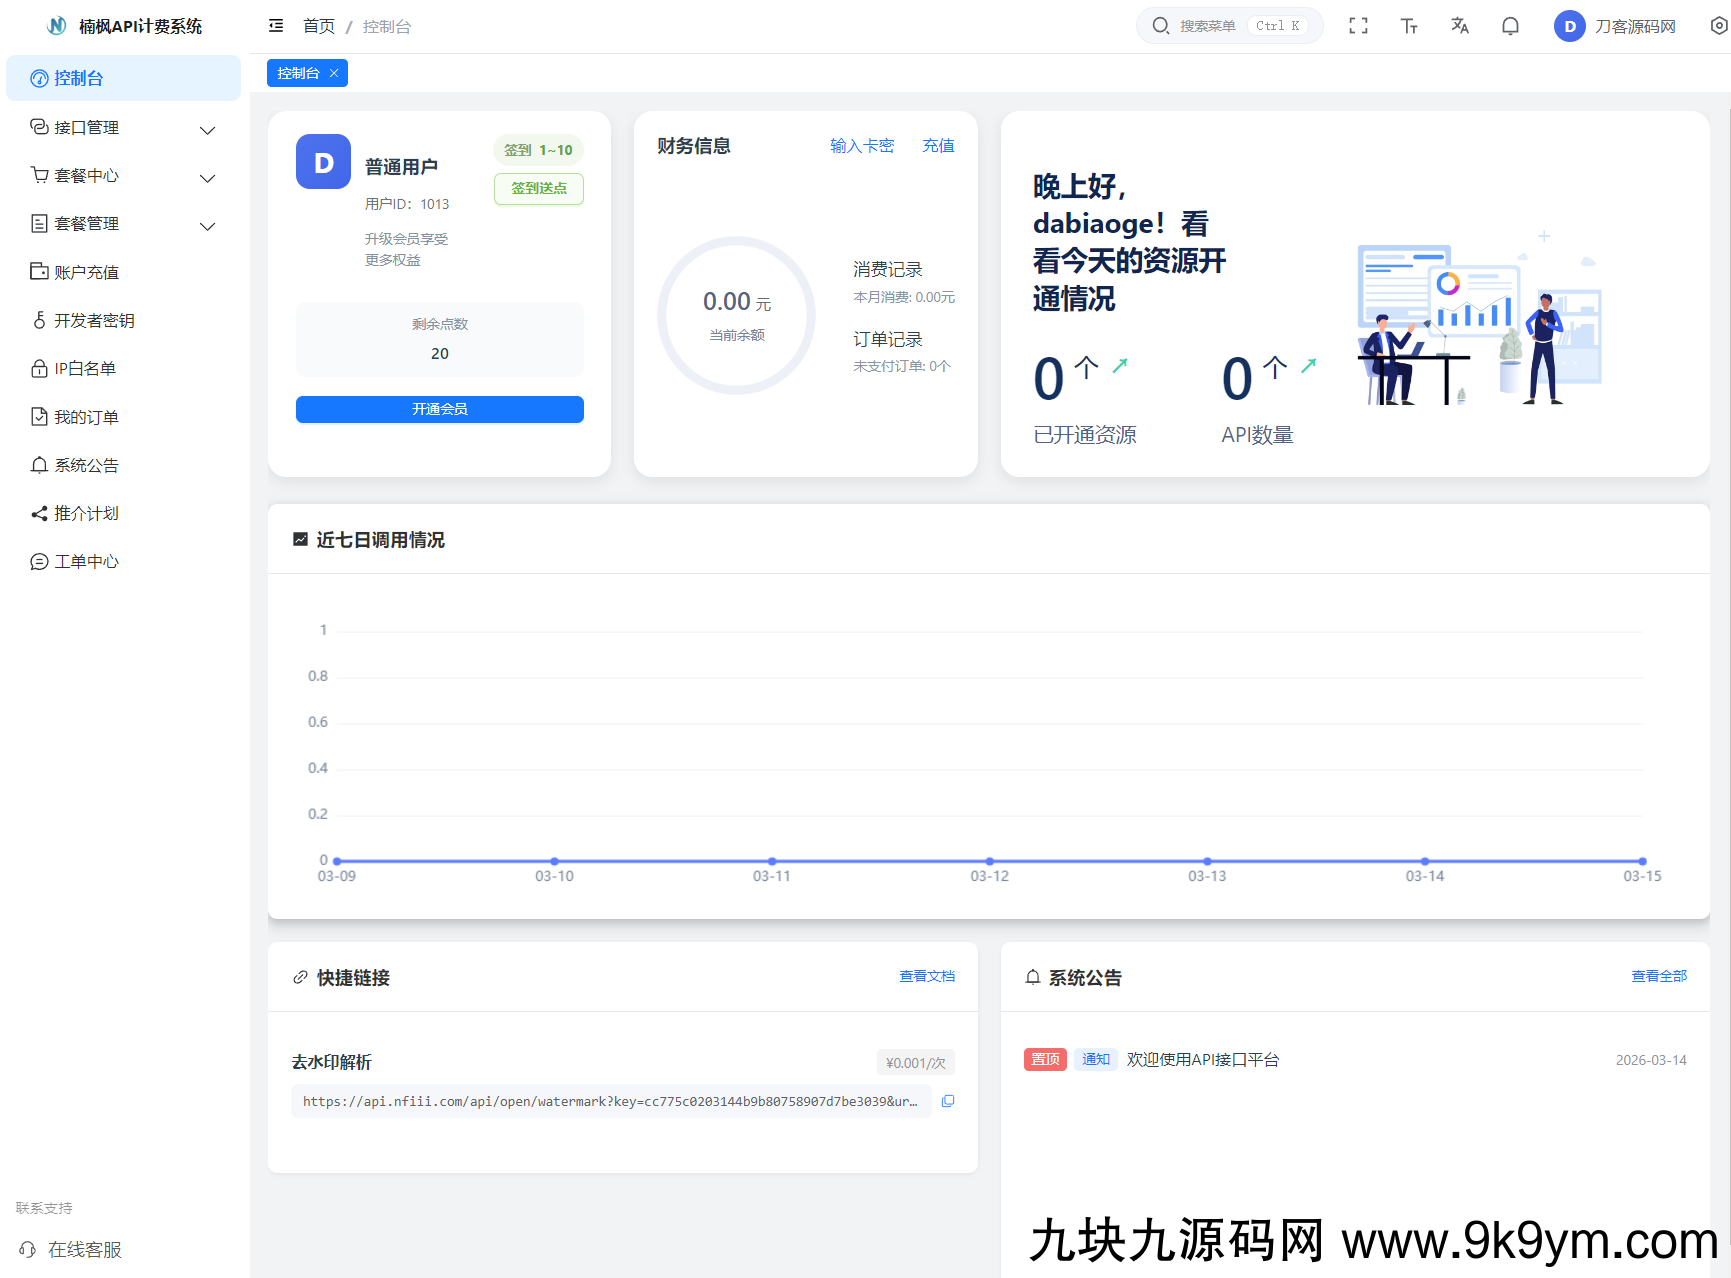This screenshot has width=1731, height=1278.
Task: Toggle fullscreen mode icon
Action: (1358, 26)
